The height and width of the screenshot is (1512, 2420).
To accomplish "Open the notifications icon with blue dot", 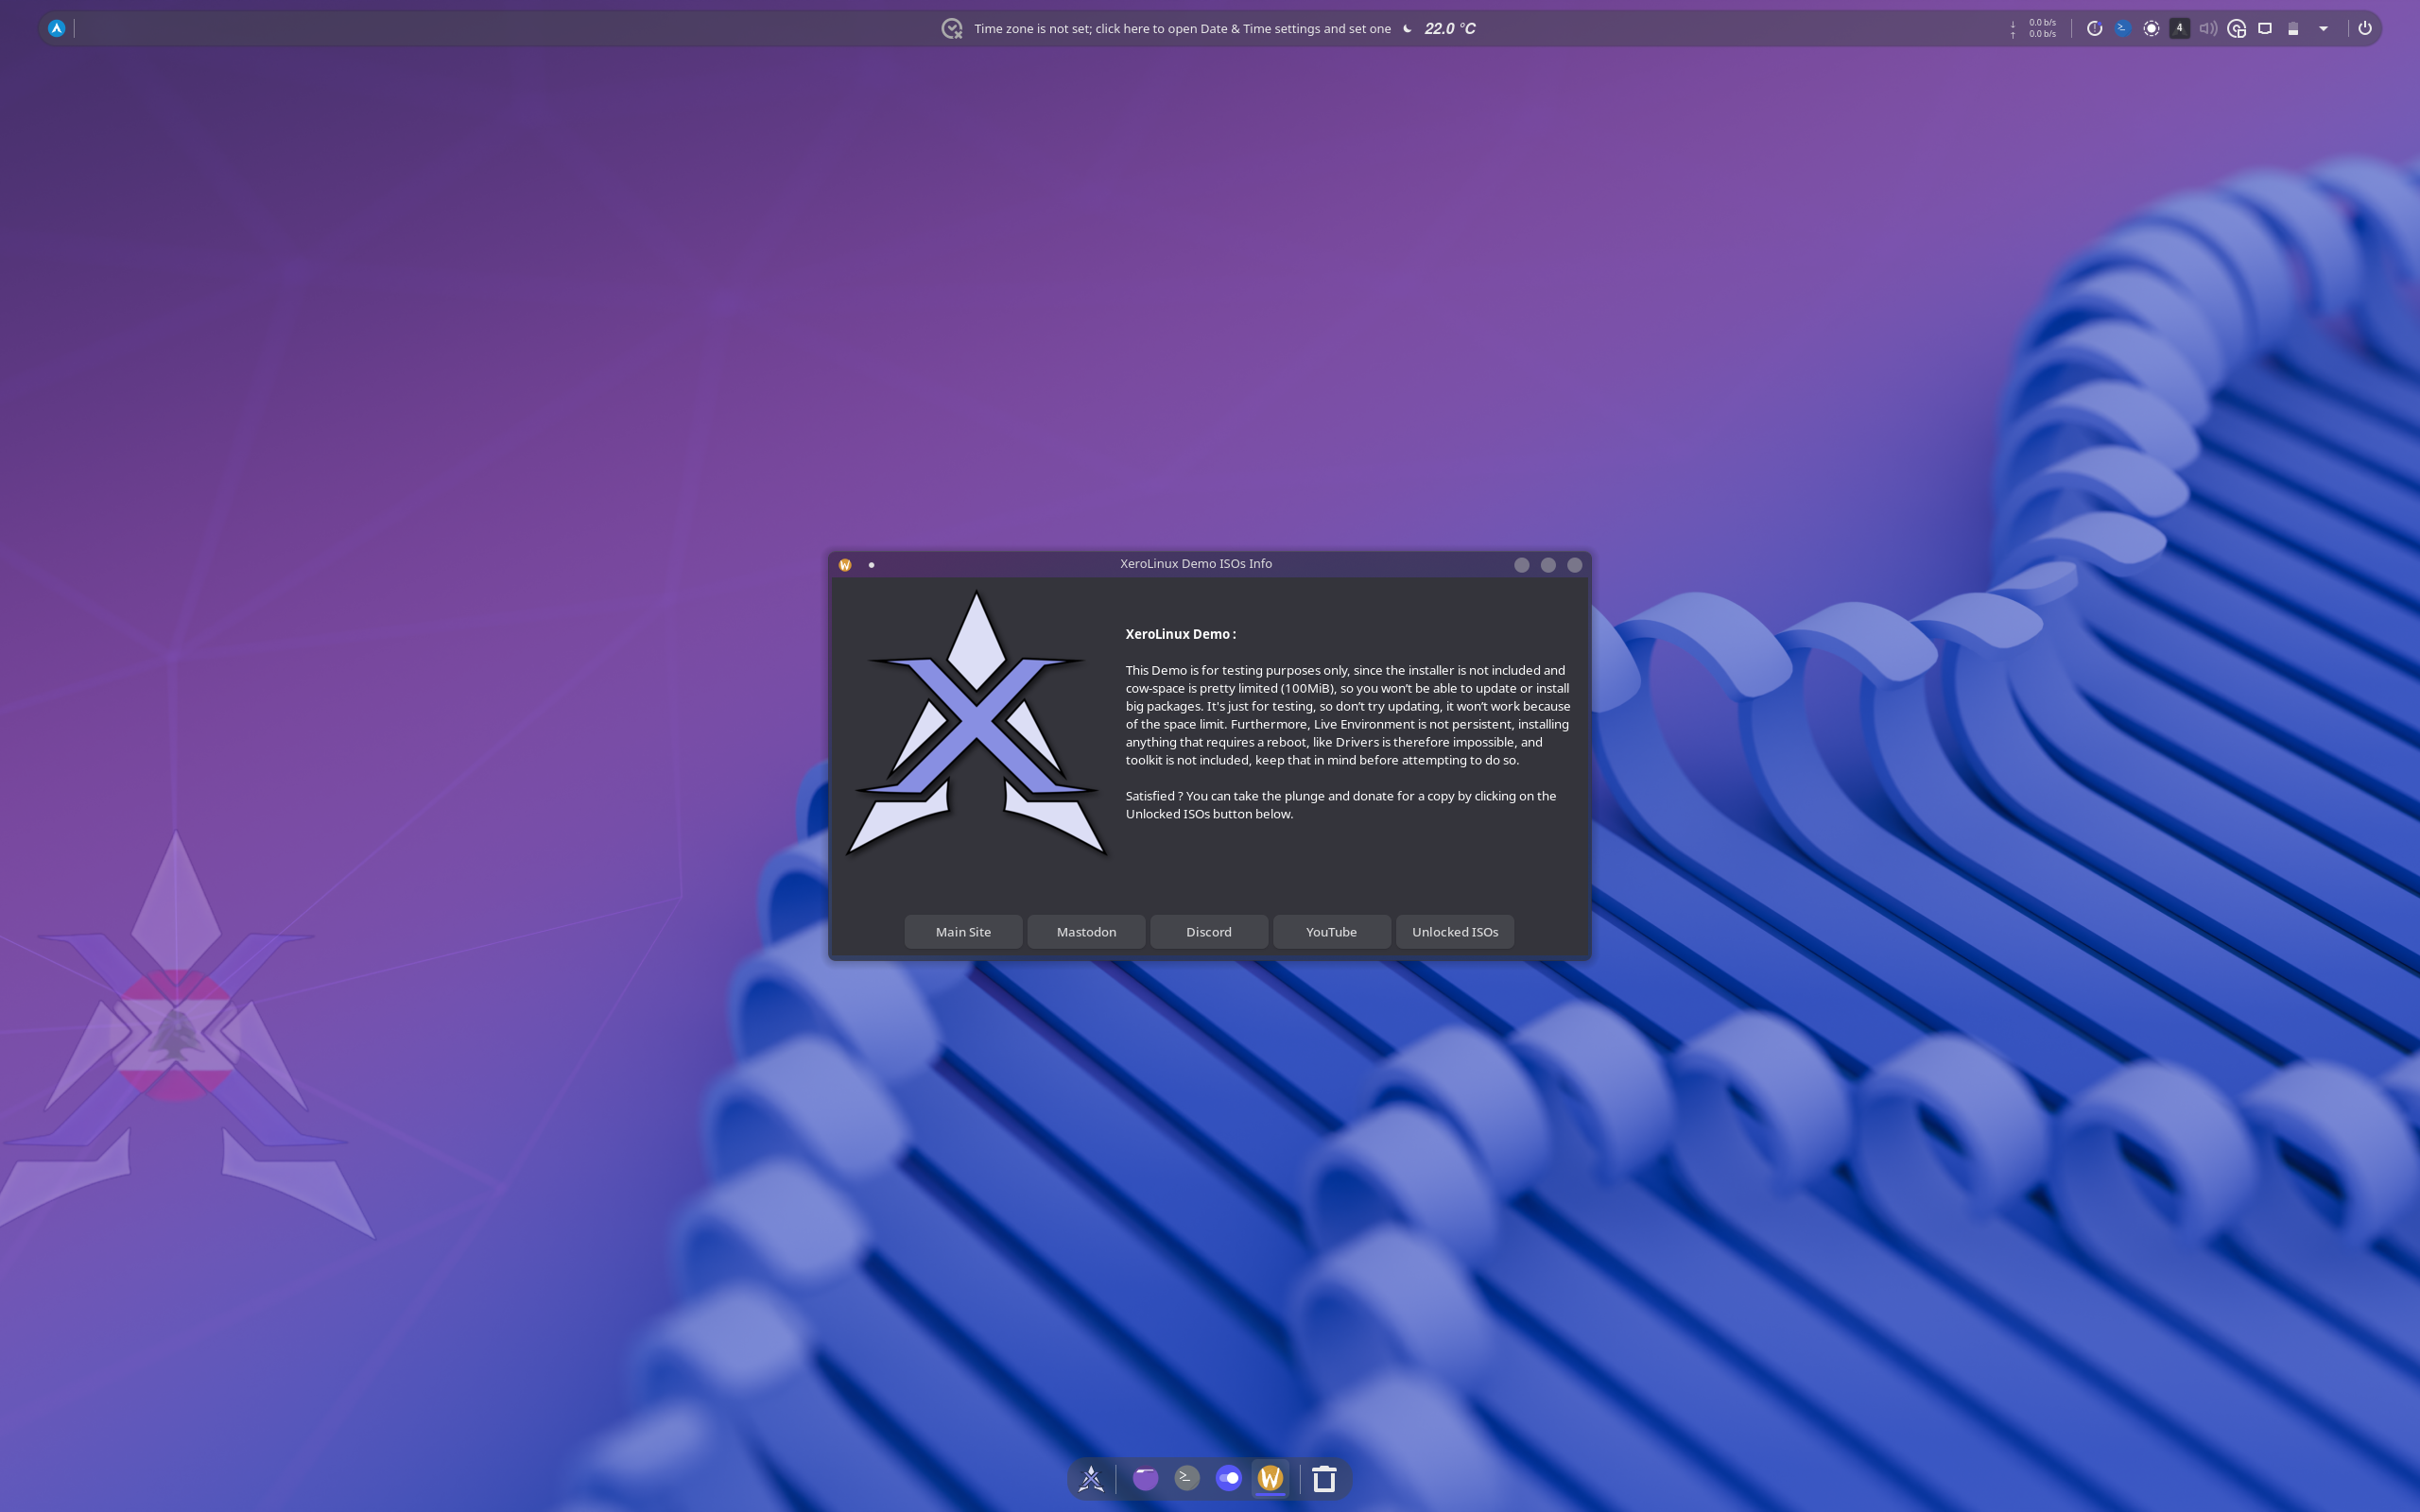I will coord(2094,28).
